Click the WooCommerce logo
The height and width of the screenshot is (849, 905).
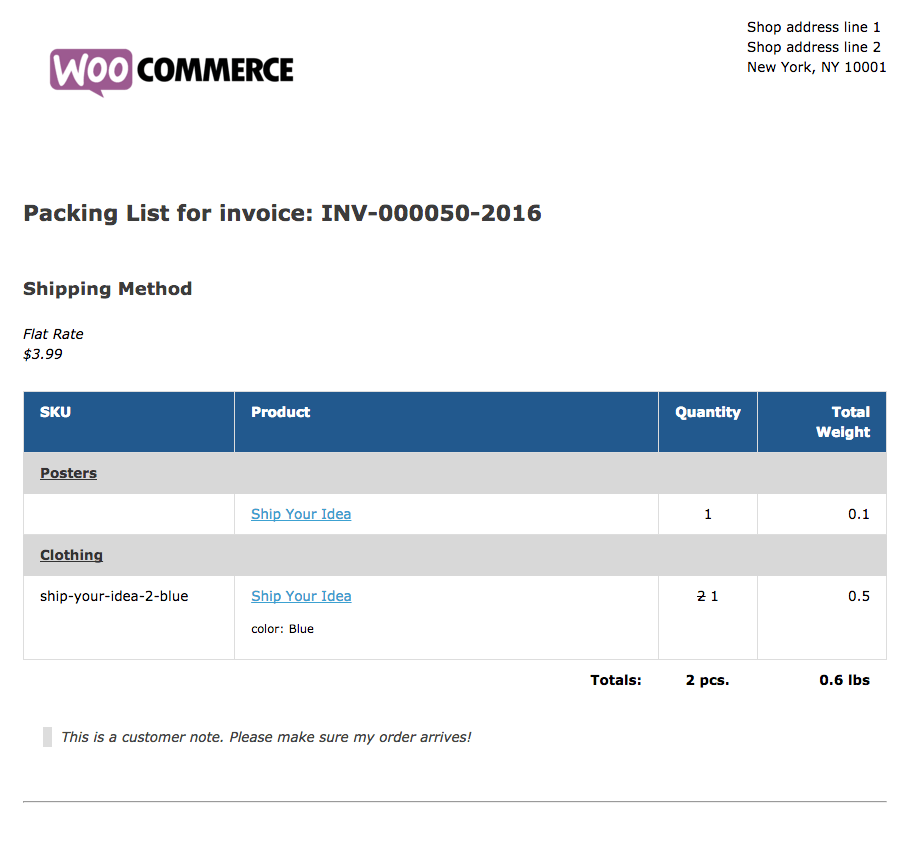172,70
